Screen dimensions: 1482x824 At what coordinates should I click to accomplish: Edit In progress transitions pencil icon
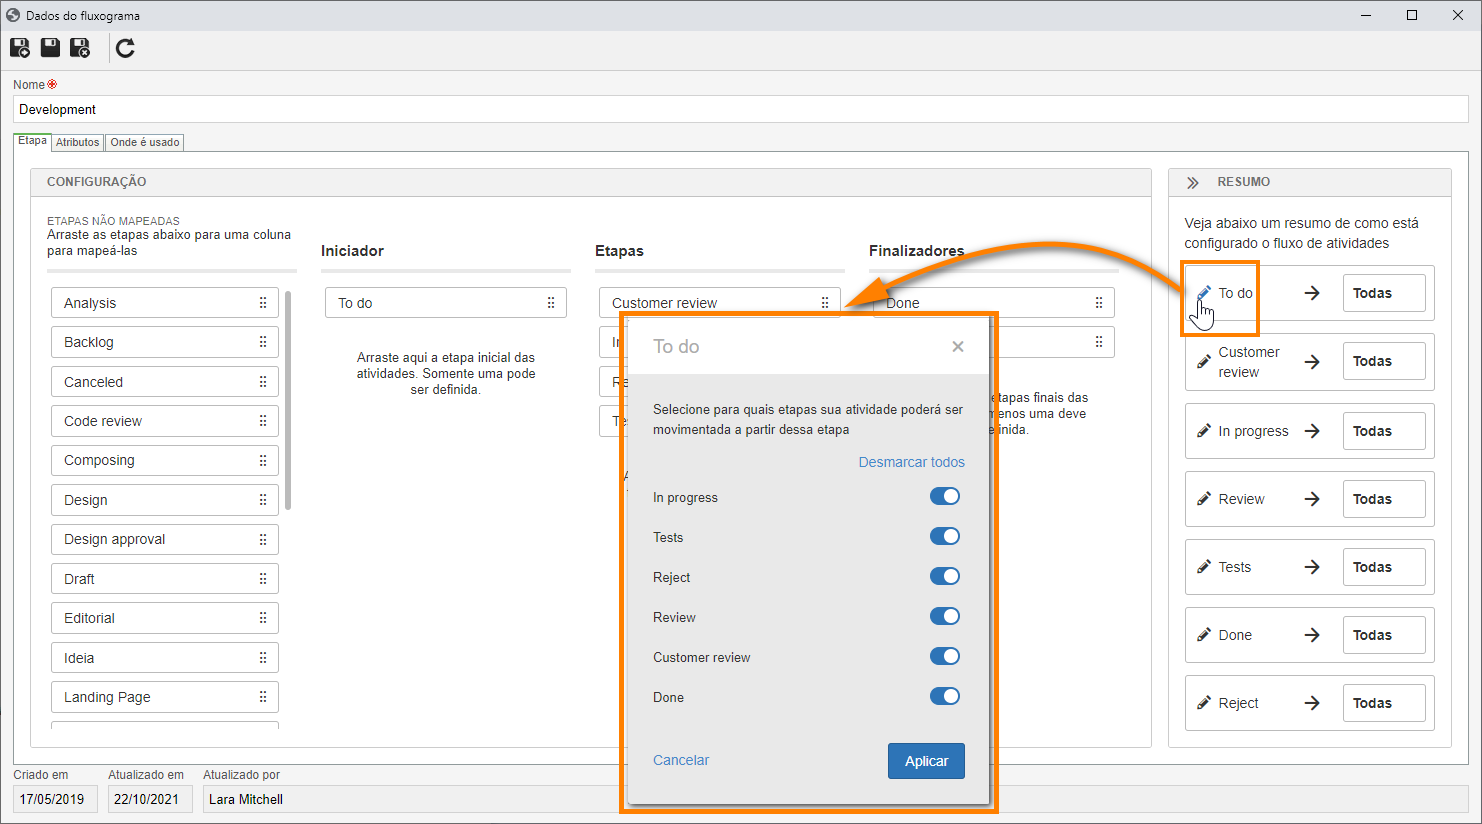1204,431
